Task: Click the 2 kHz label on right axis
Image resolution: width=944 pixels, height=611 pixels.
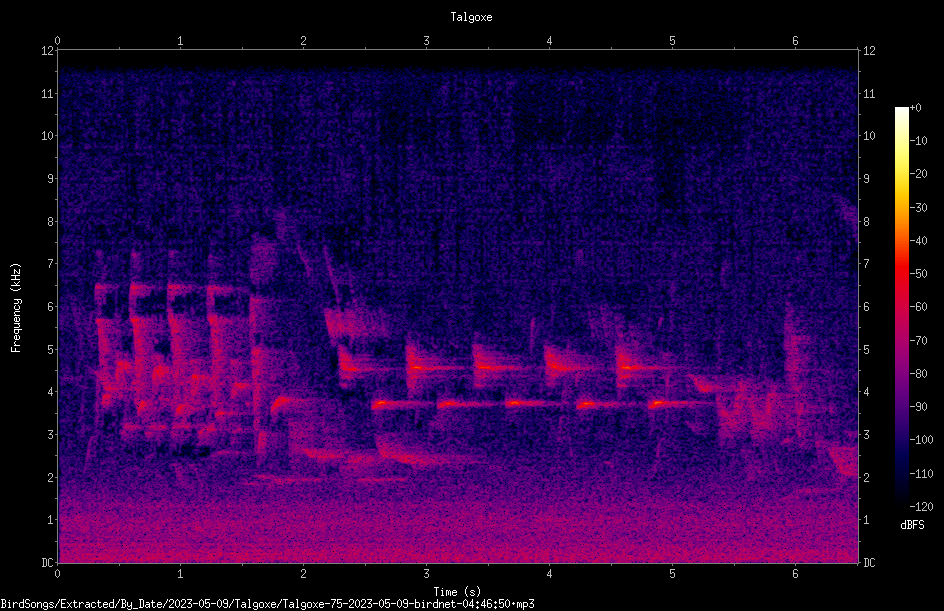Action: coord(866,477)
